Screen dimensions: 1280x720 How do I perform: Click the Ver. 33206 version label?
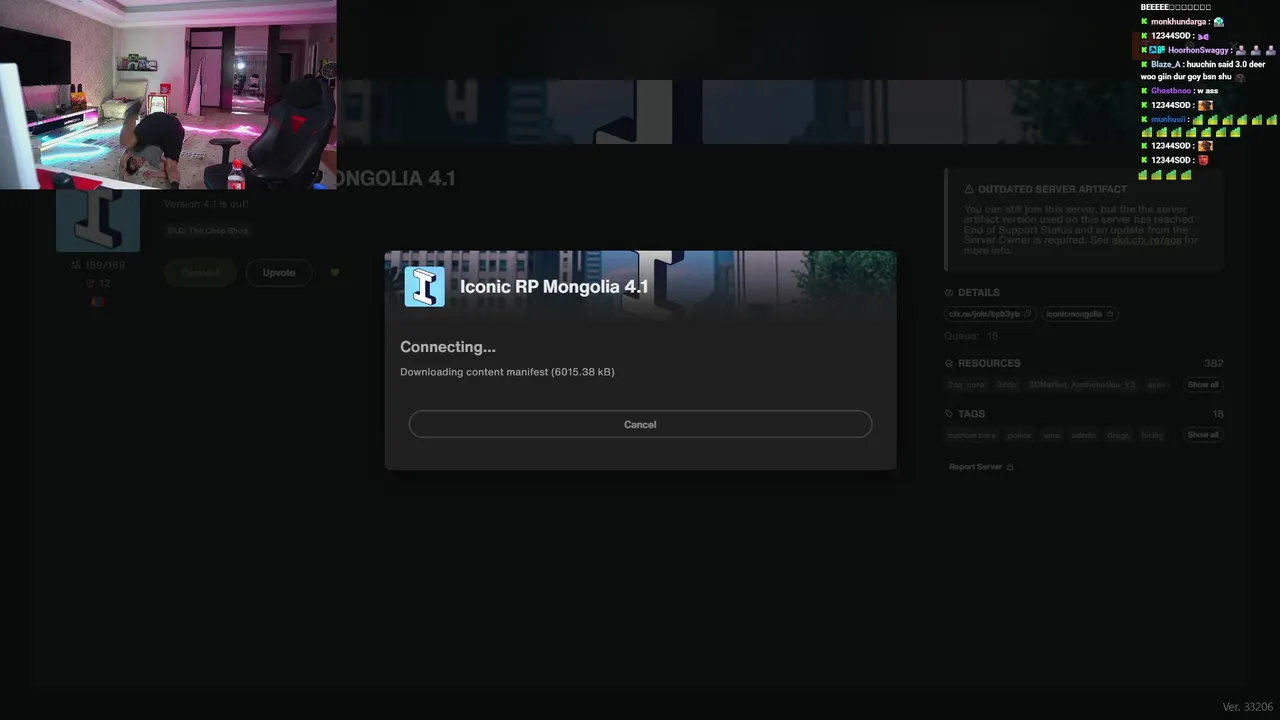click(1248, 707)
